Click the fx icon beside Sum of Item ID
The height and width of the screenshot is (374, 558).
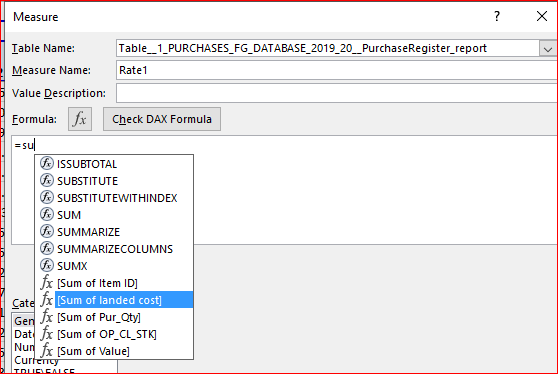point(47,283)
